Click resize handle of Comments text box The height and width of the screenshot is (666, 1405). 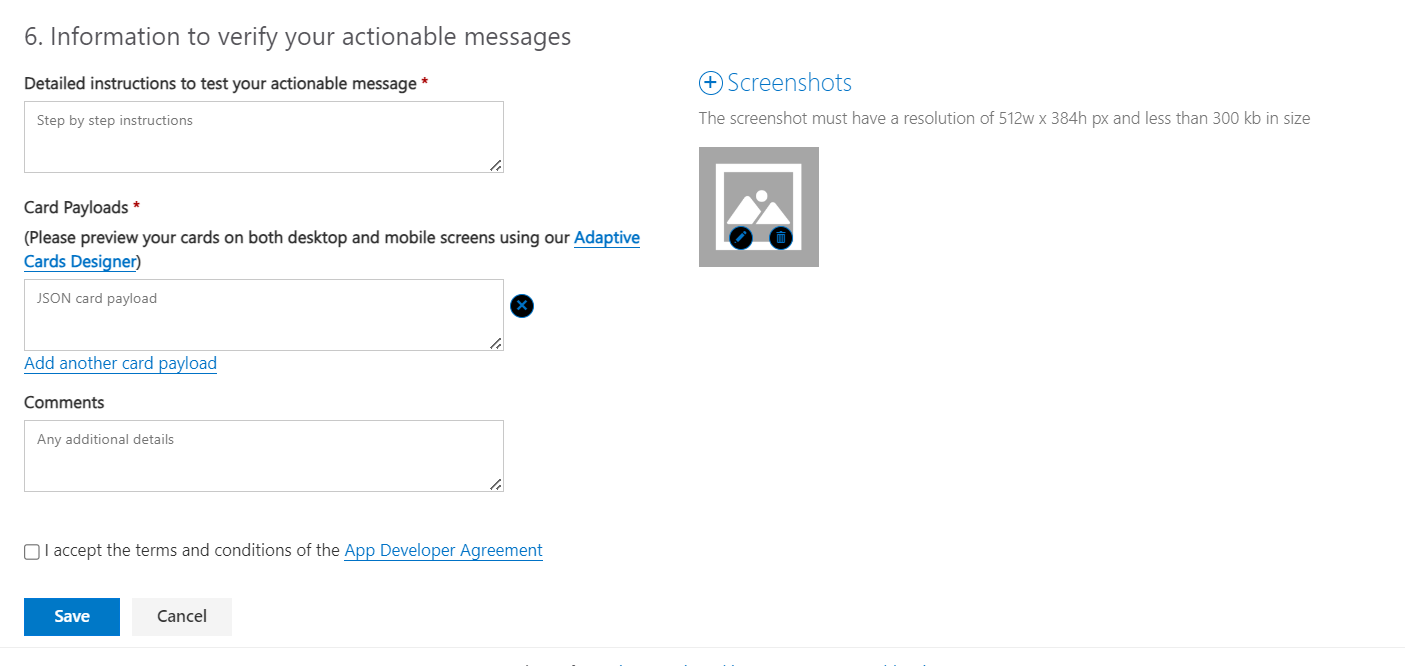(496, 484)
